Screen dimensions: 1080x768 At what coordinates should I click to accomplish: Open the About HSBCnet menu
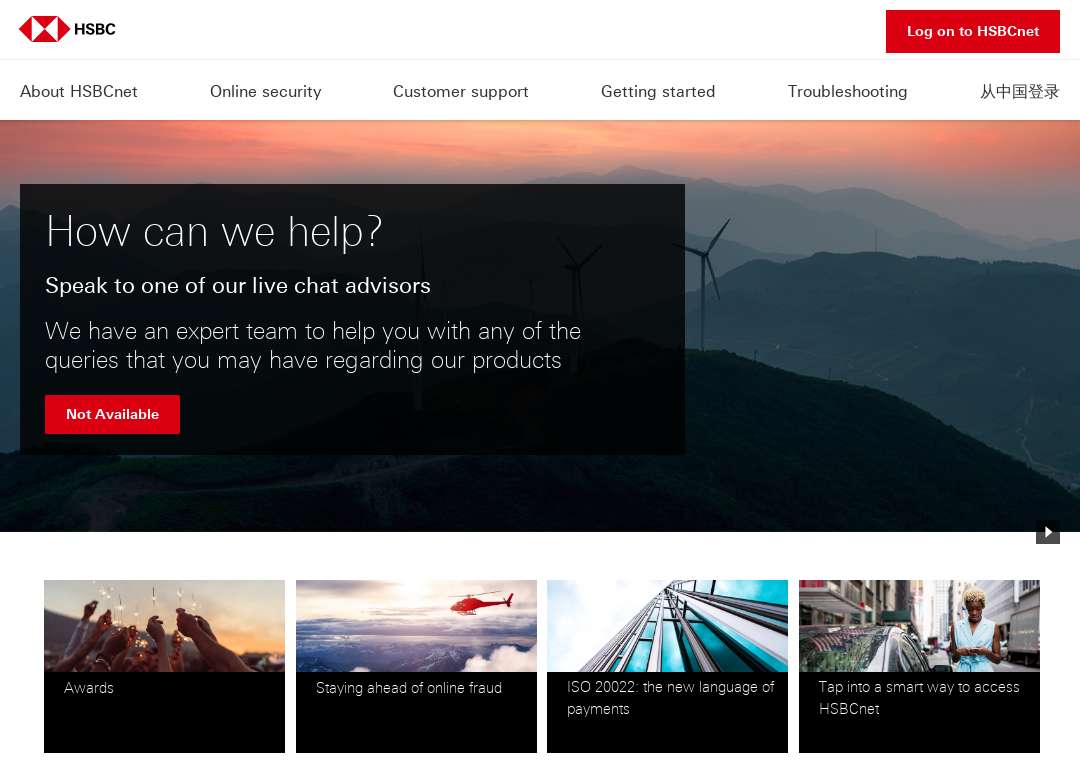tap(79, 92)
